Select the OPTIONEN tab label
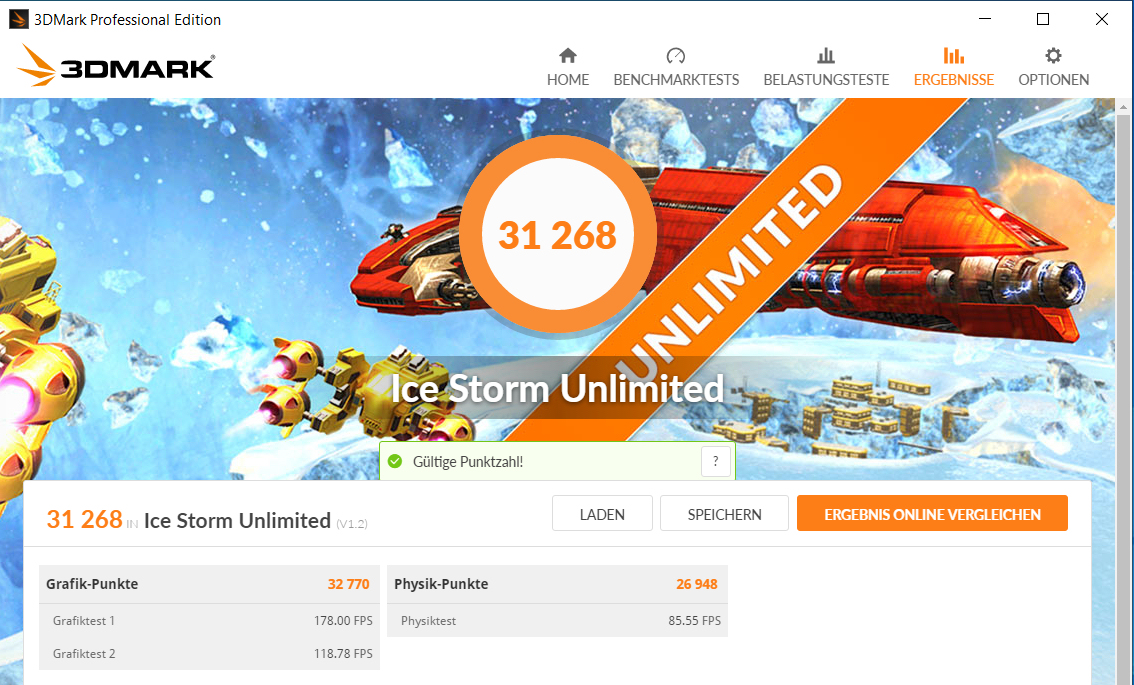The height and width of the screenshot is (685, 1134). tap(1054, 80)
